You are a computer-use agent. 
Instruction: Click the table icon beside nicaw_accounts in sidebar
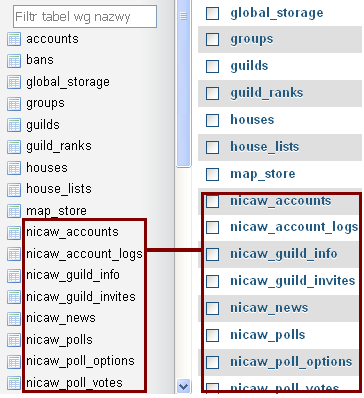click(14, 233)
